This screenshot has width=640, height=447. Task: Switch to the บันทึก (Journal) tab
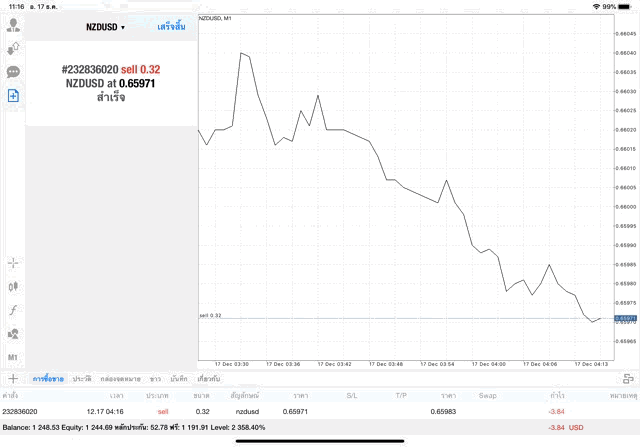point(180,379)
